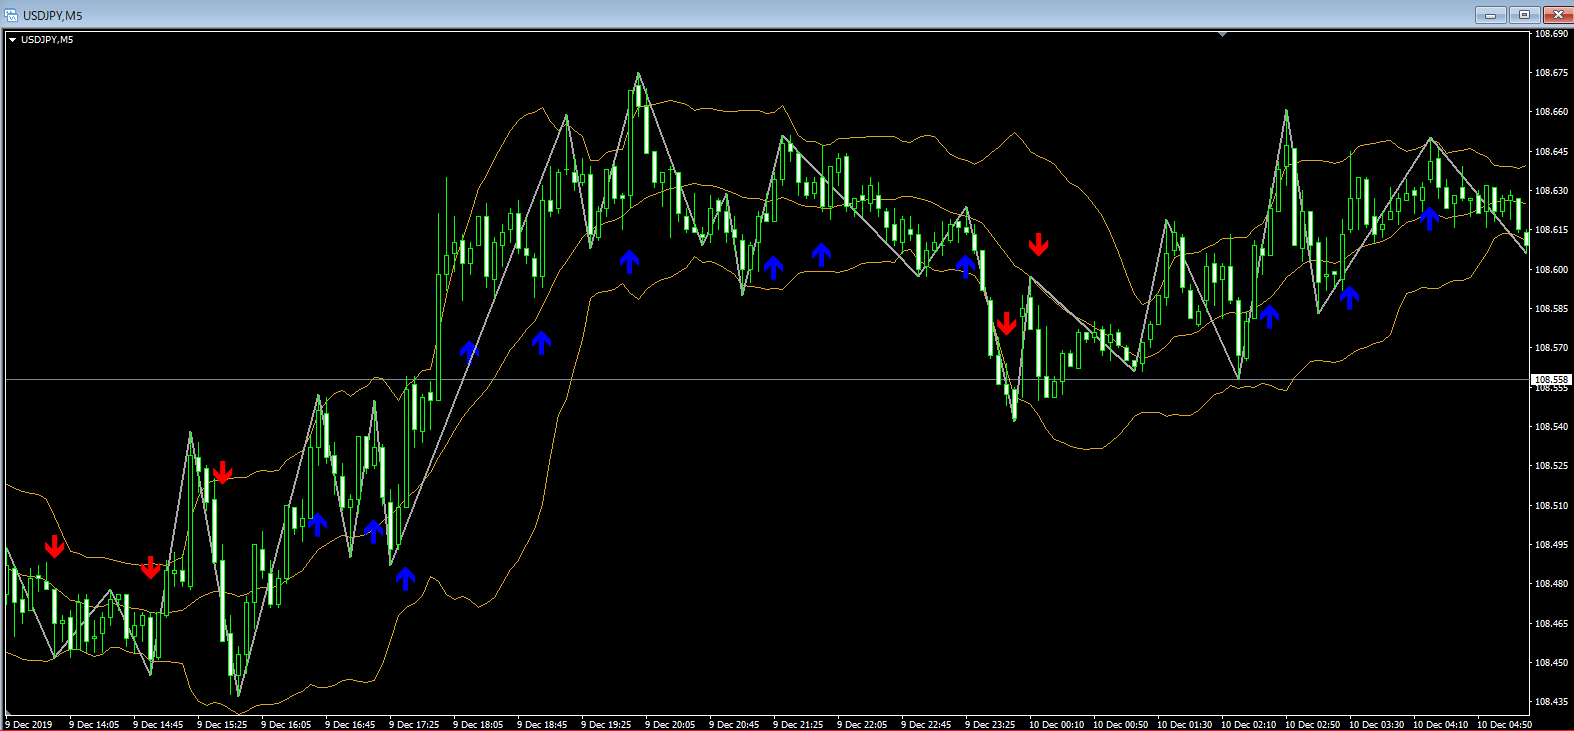This screenshot has height=731, width=1574.
Task: Click the chart window icon in the title bar
Action: (x=11, y=15)
